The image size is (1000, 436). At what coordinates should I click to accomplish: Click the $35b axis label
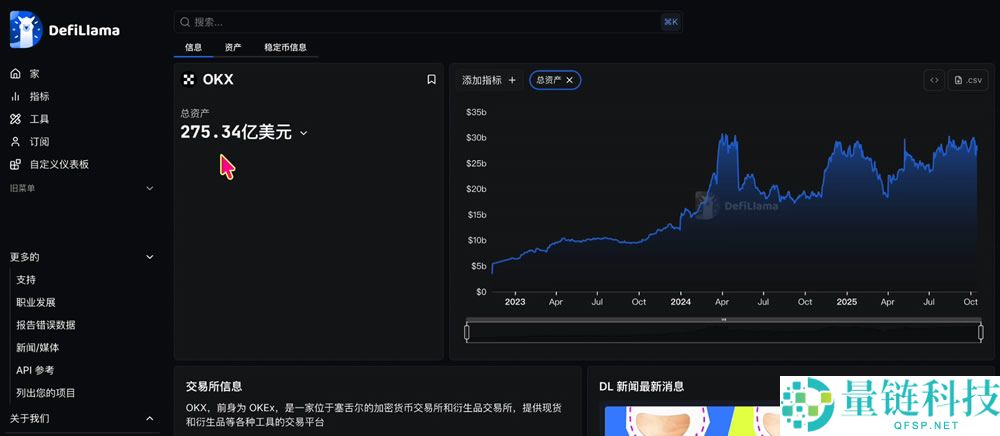(x=475, y=112)
